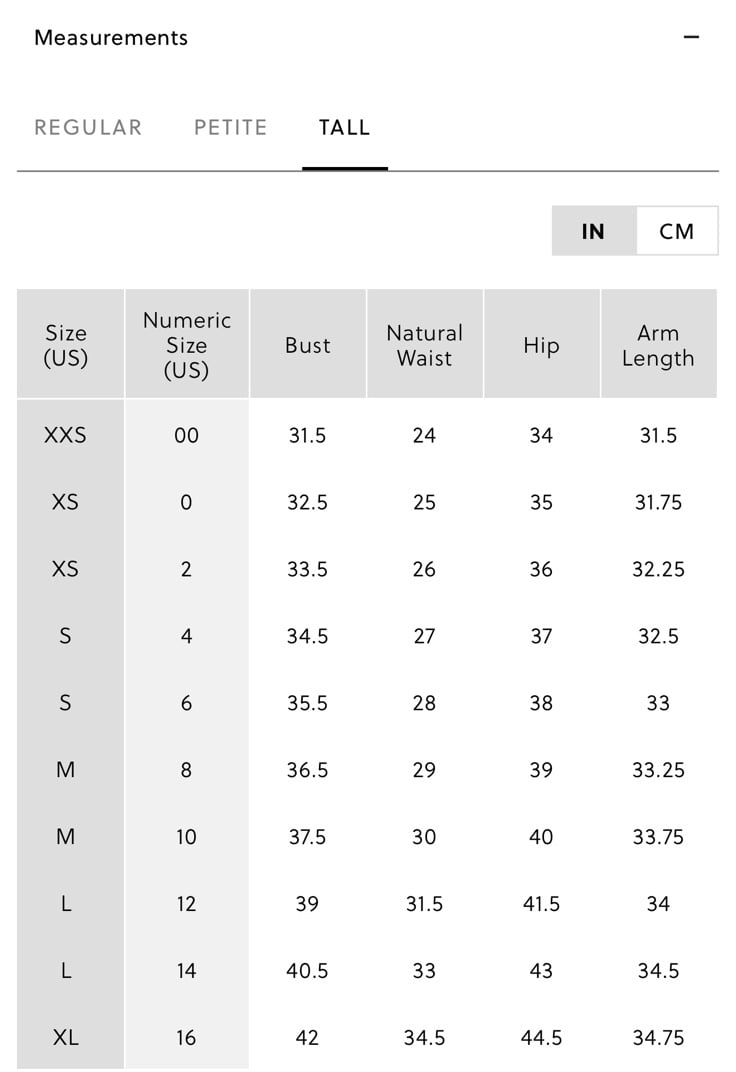This screenshot has height=1072, width=736.
Task: Toggle units to IN
Action: click(594, 231)
